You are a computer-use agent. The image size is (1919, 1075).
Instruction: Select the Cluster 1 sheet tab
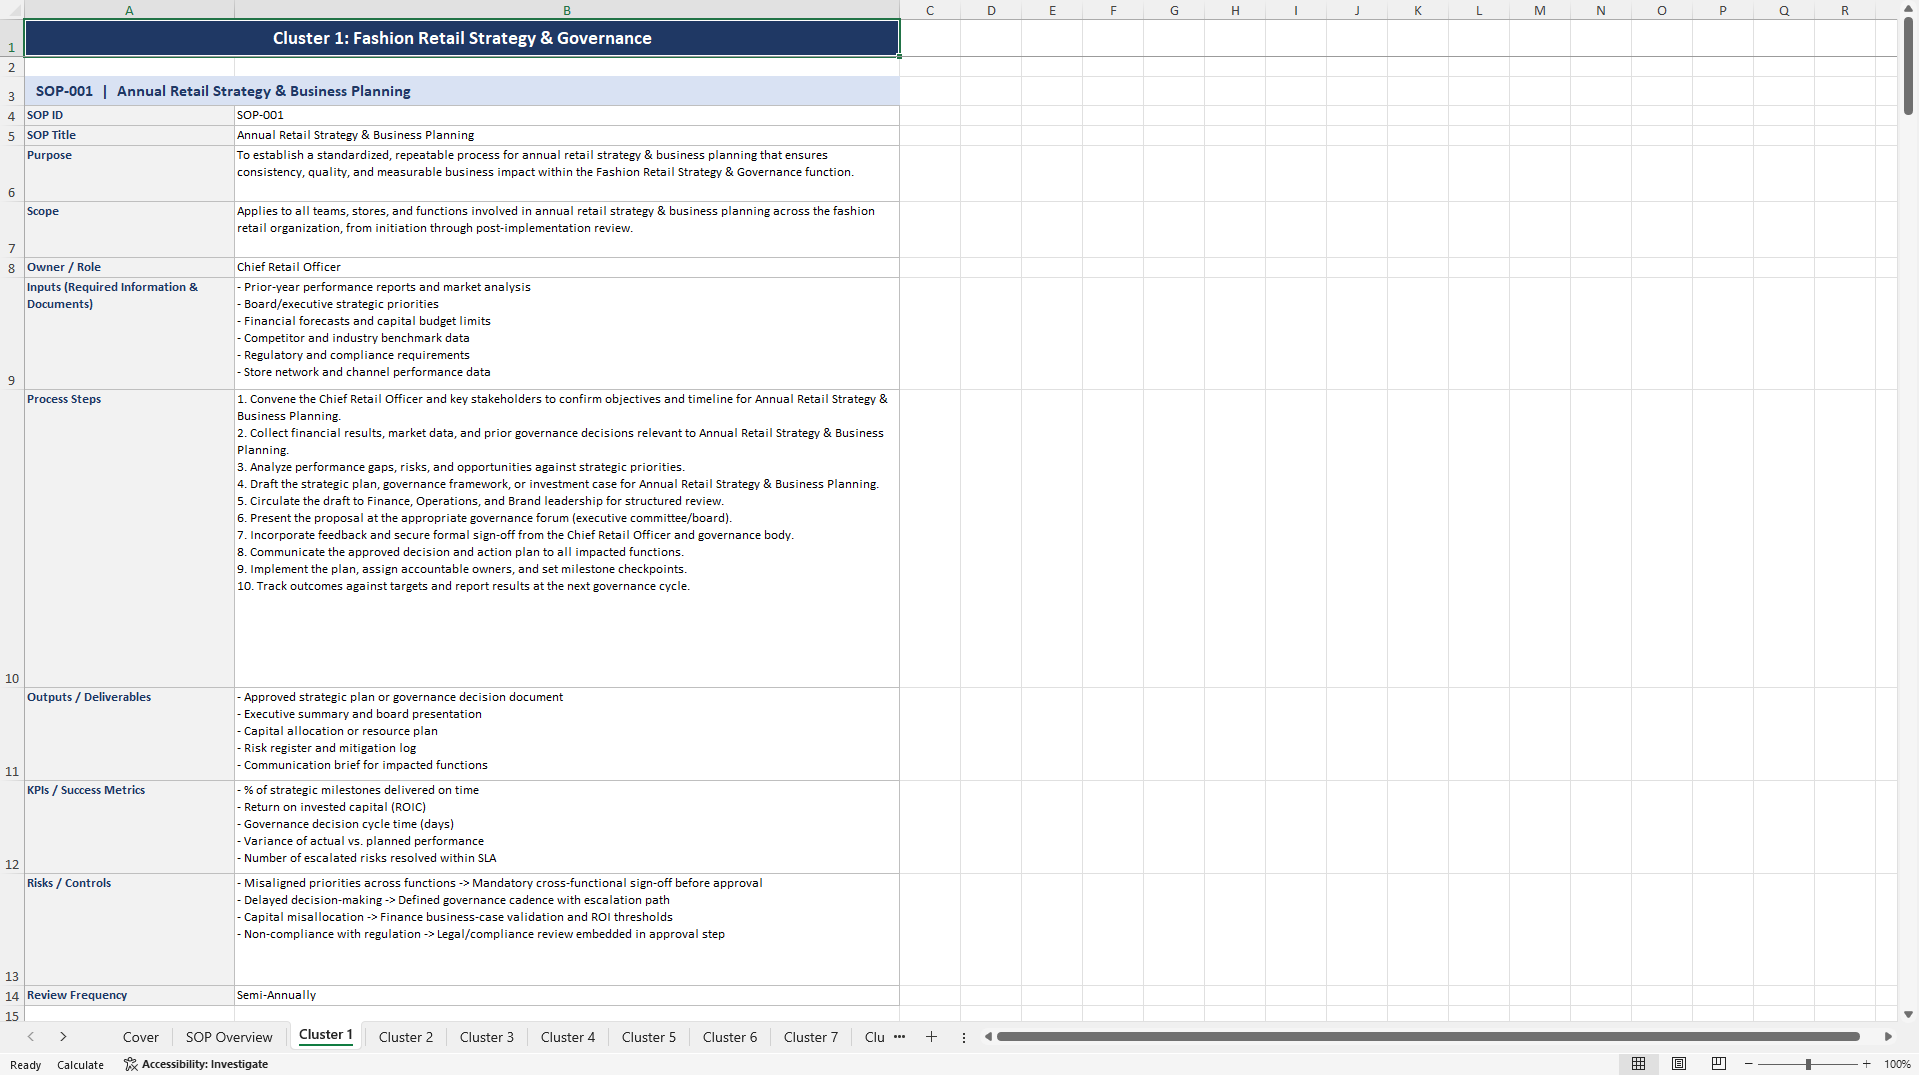[326, 1035]
